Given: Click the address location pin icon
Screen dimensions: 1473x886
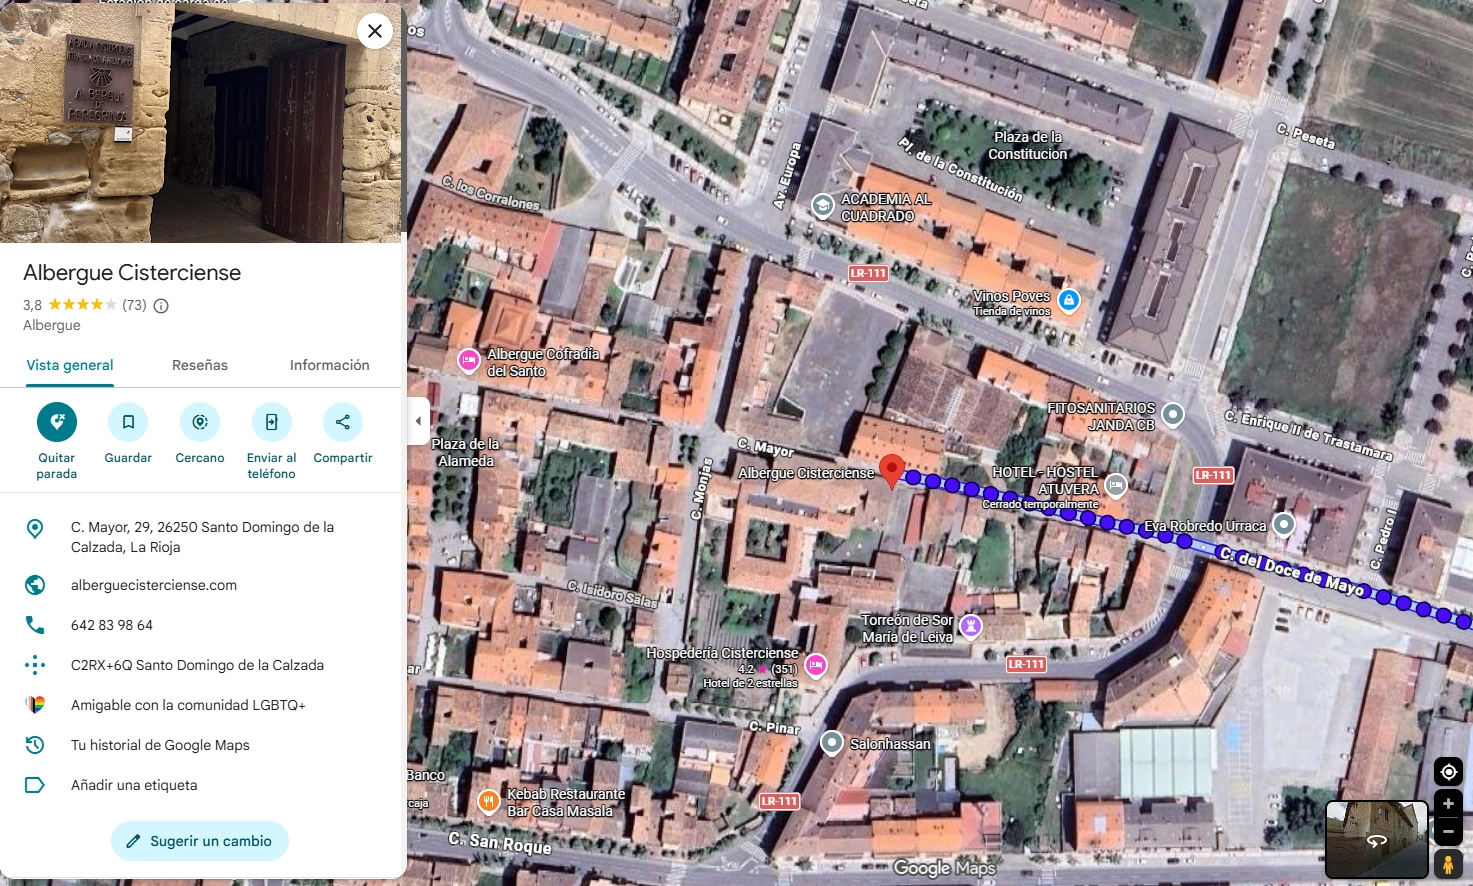Looking at the screenshot, I should [x=35, y=528].
